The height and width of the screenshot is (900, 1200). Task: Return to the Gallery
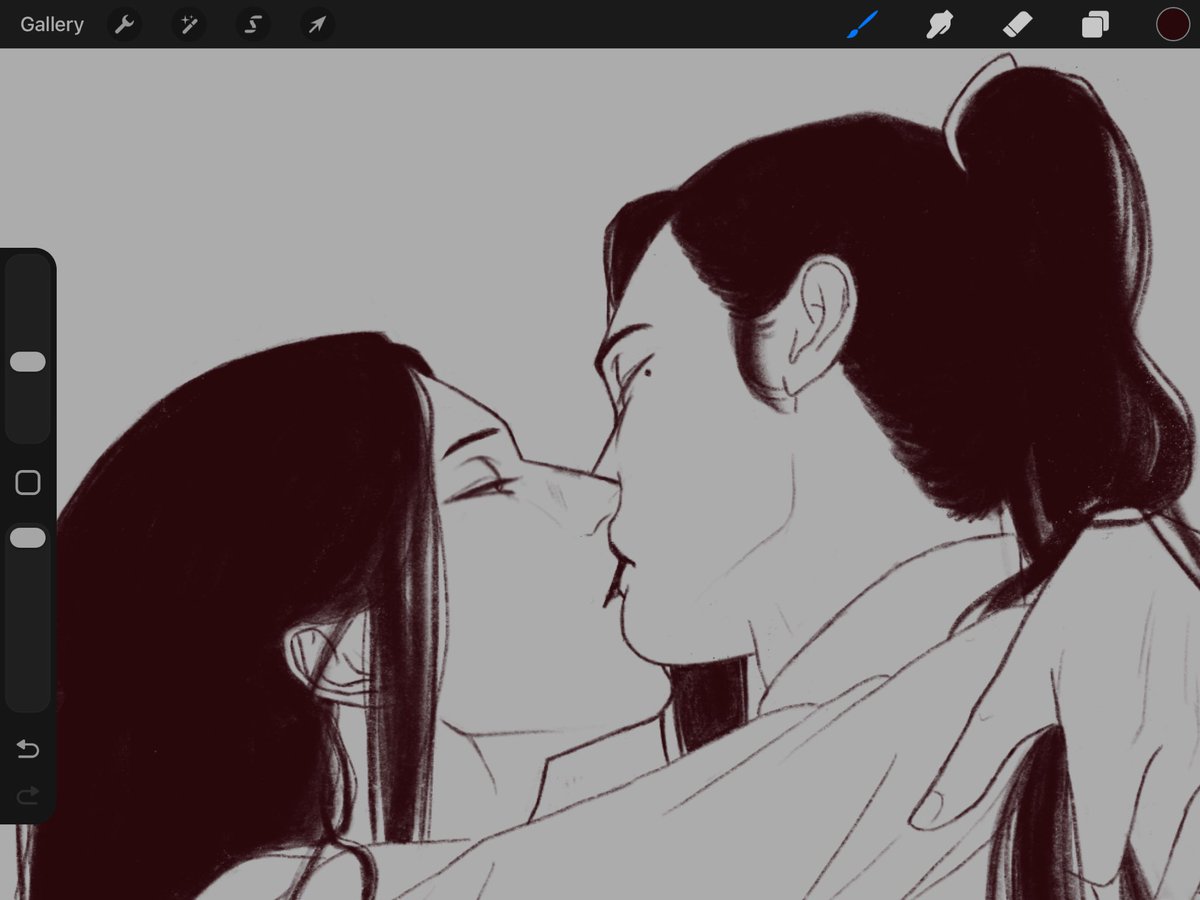(x=52, y=24)
